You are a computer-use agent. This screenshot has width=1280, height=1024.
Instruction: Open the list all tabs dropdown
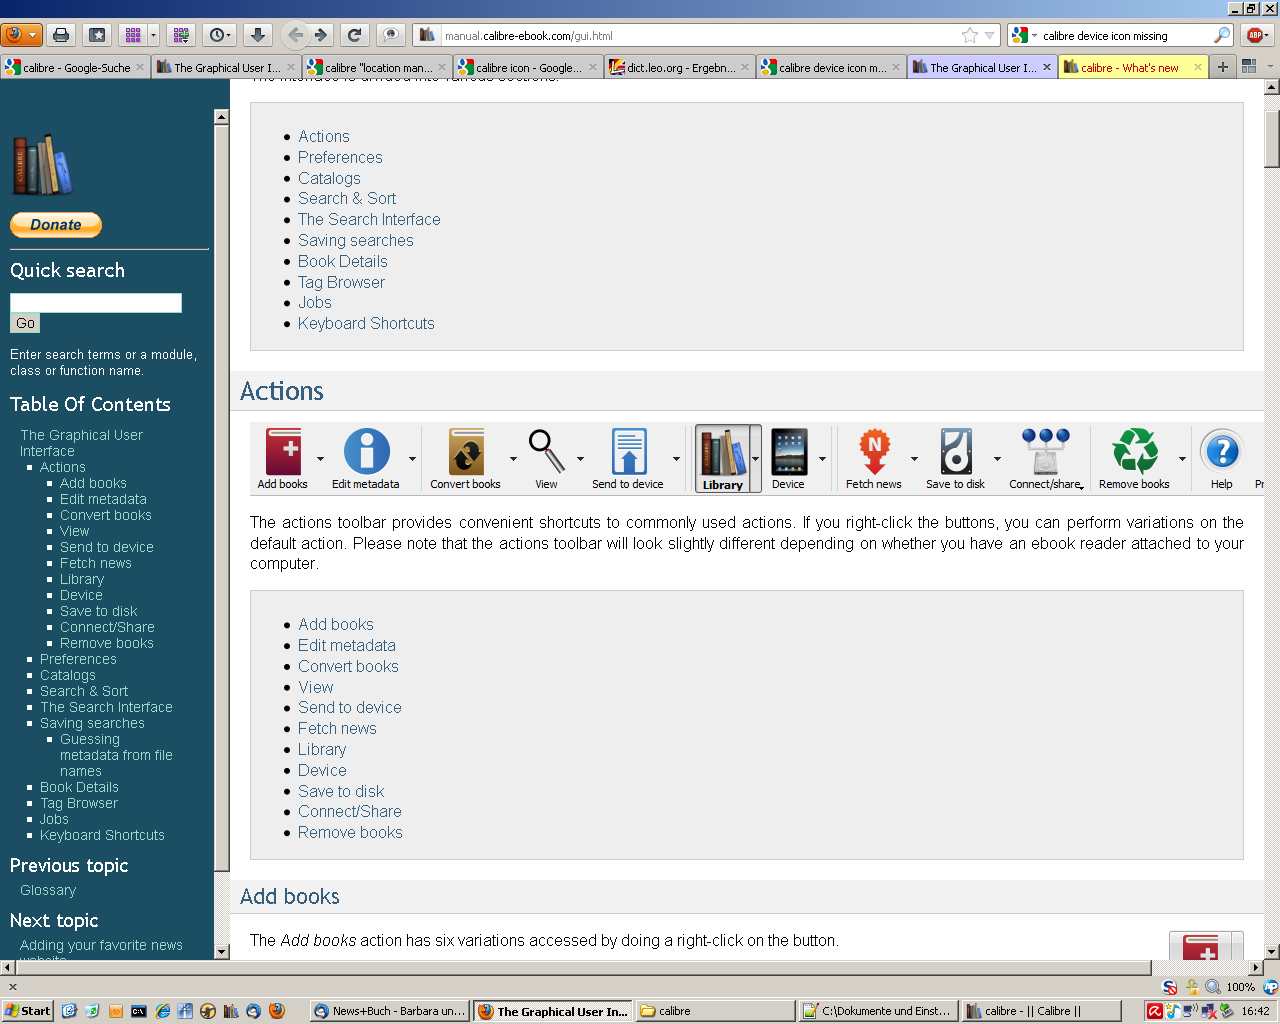[x=1270, y=66]
